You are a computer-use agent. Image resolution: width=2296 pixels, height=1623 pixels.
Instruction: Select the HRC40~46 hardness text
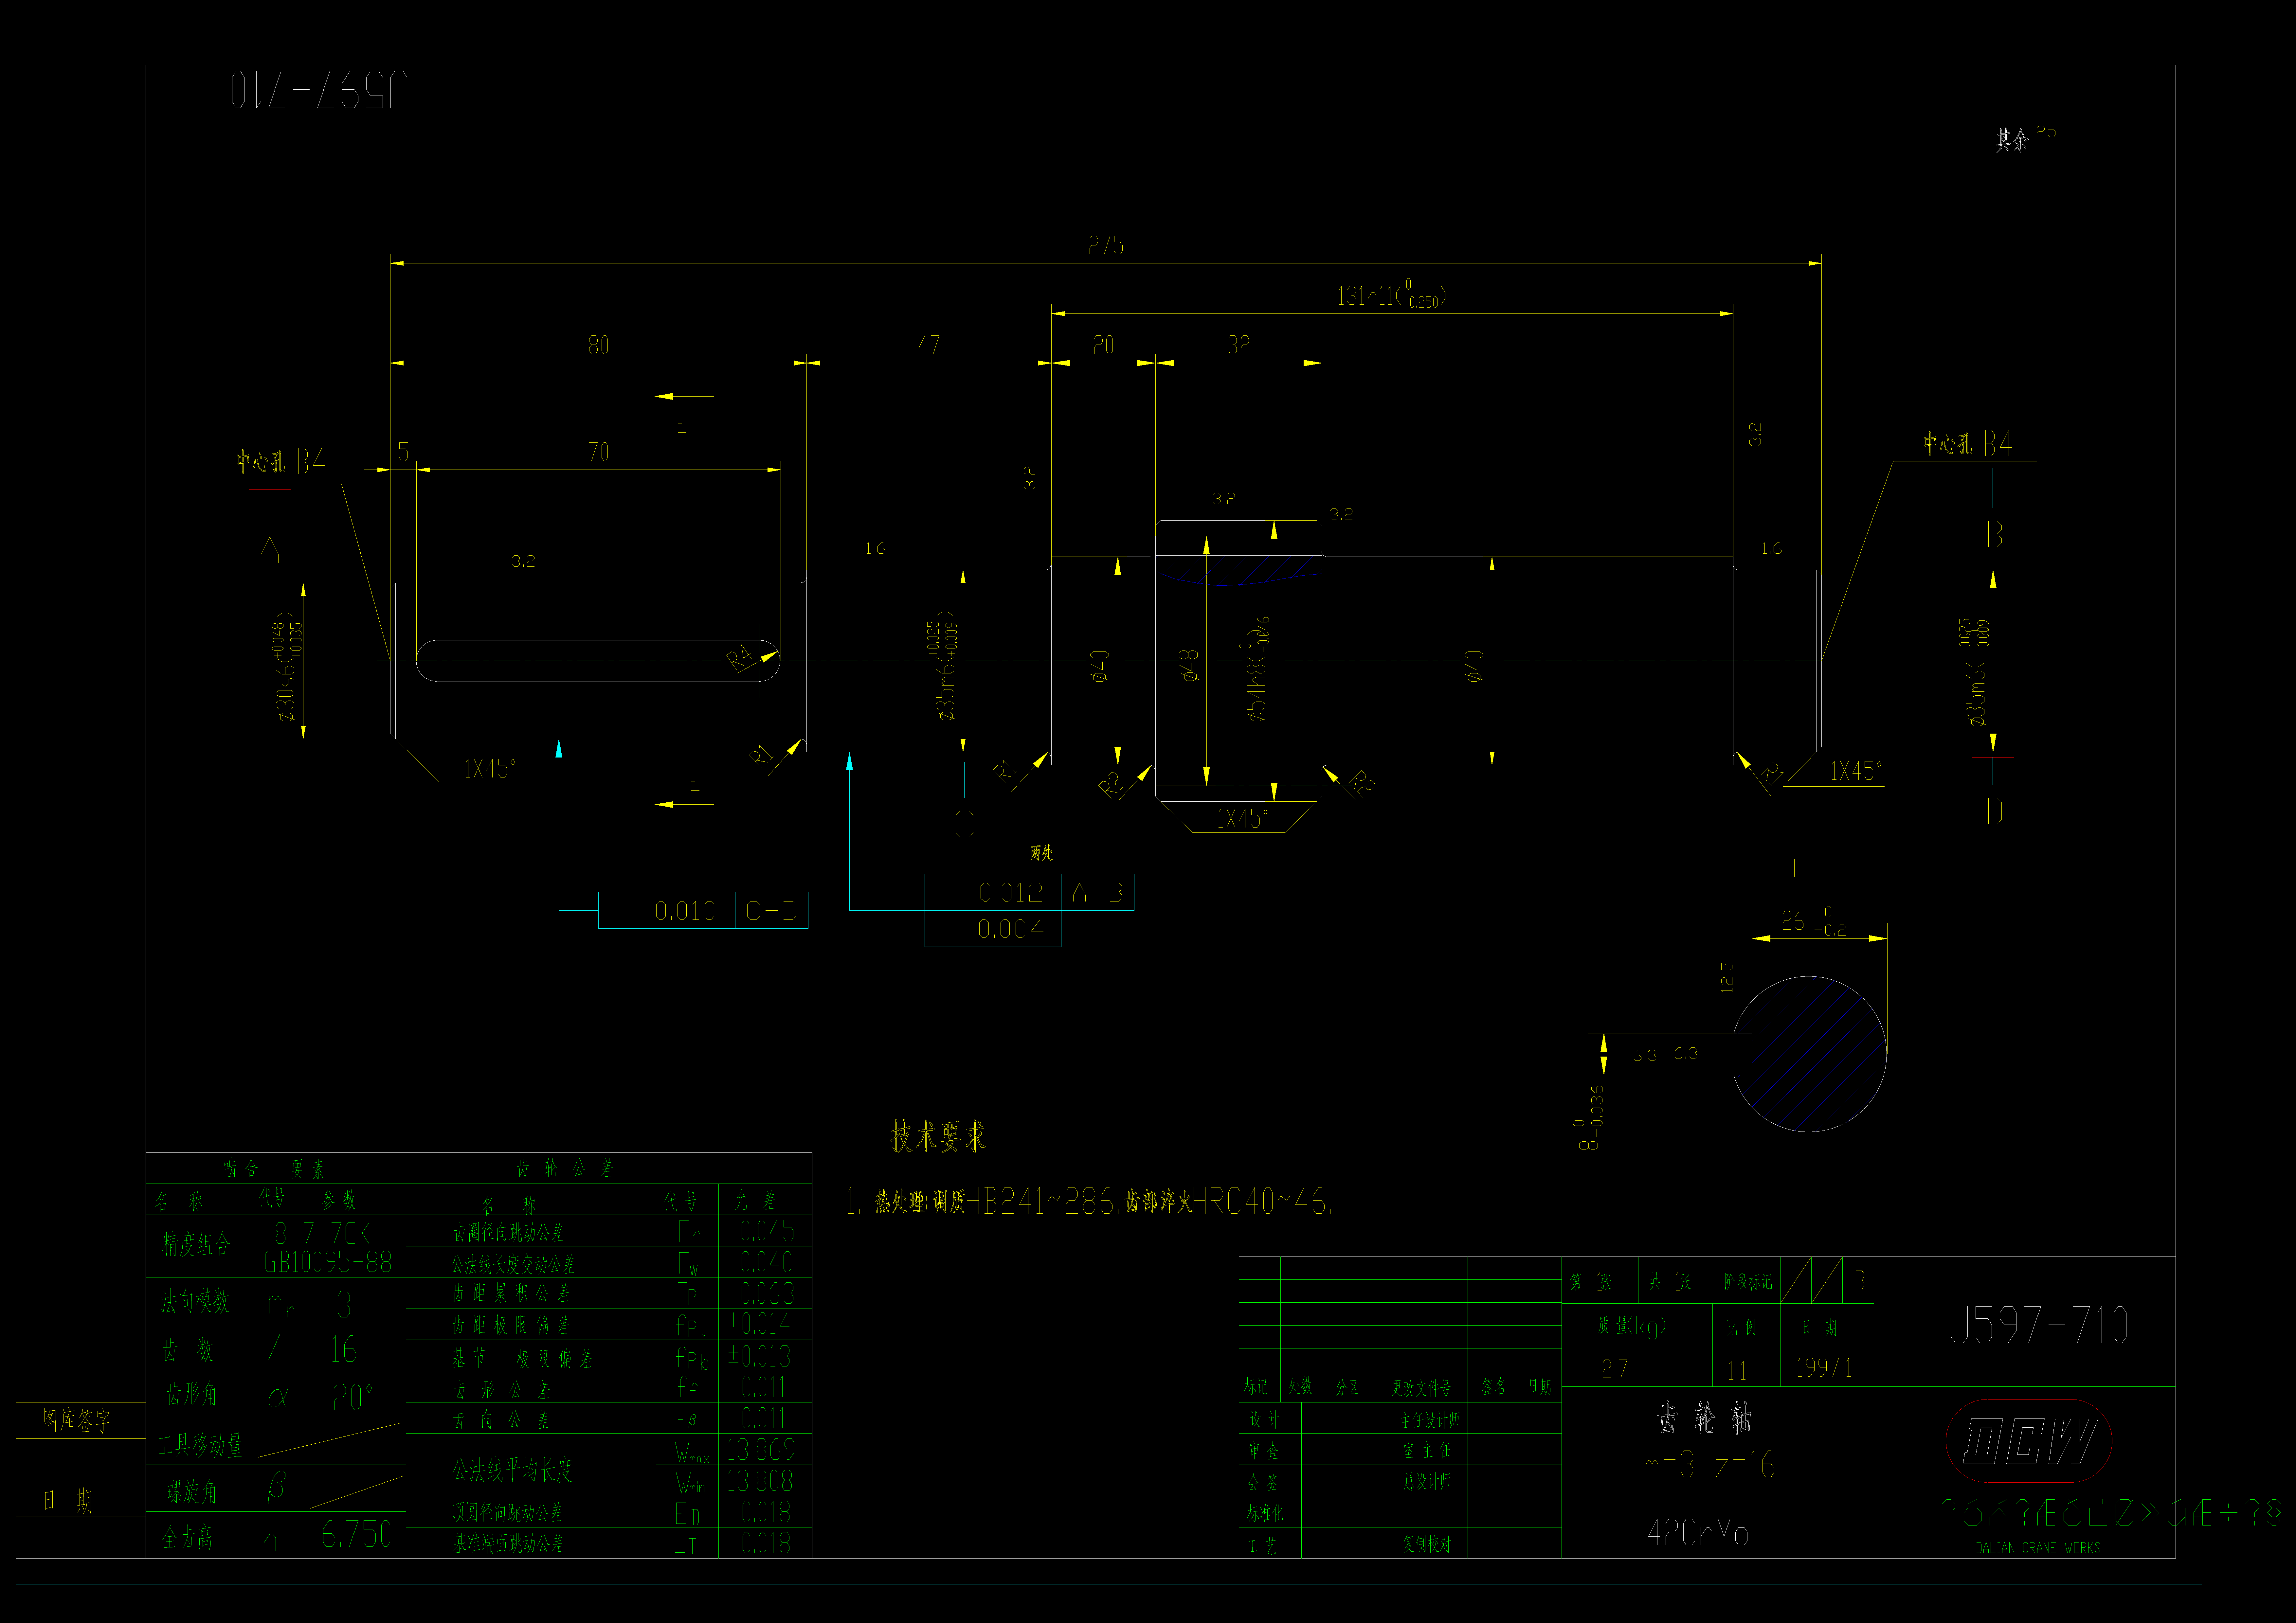[1260, 1201]
